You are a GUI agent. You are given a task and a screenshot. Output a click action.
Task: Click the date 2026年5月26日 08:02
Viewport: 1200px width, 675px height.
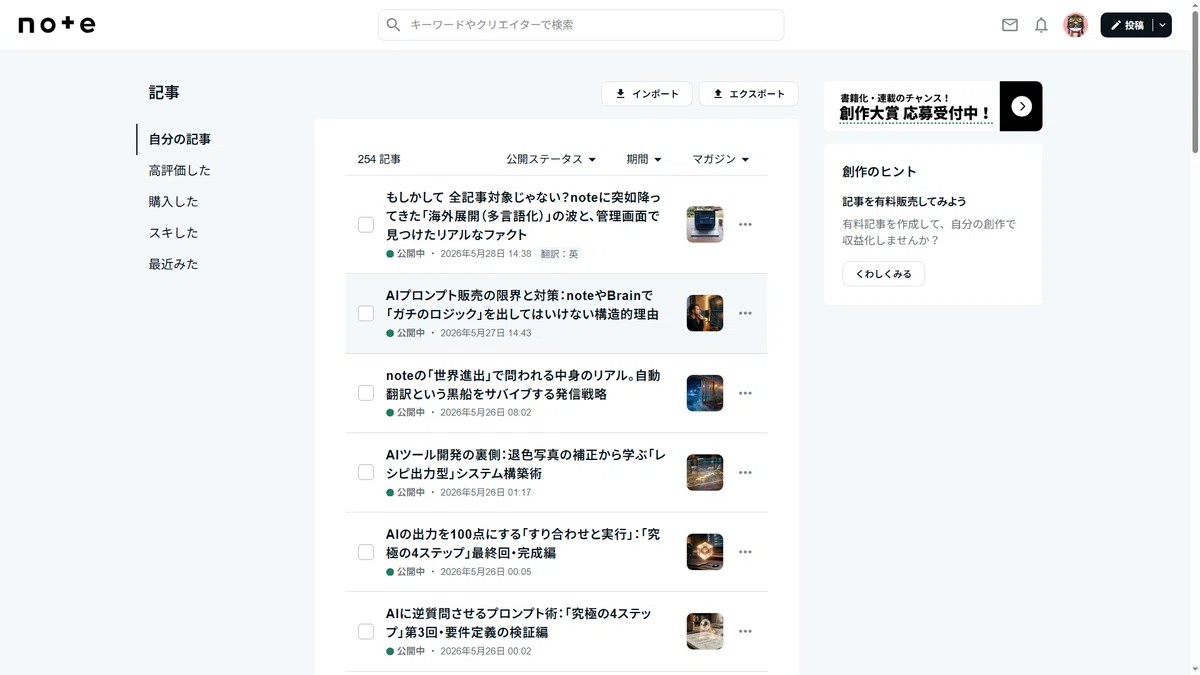pos(486,412)
